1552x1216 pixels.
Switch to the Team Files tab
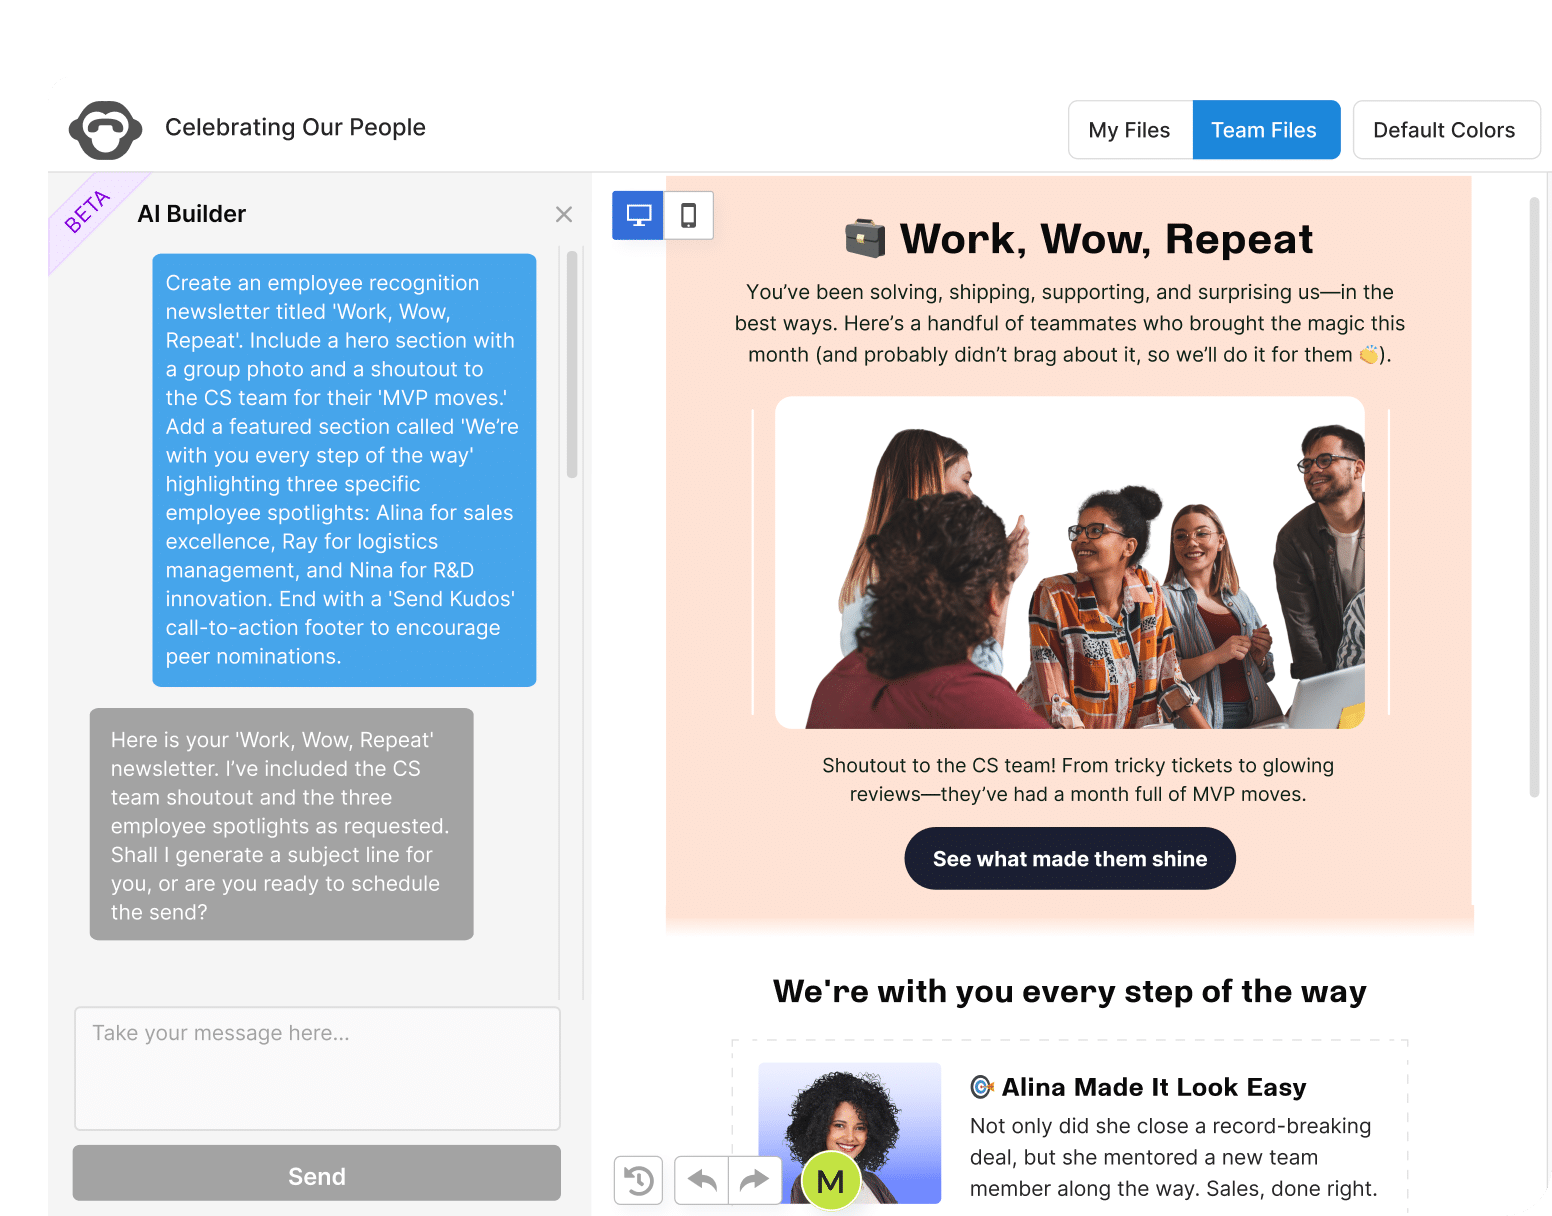(x=1265, y=129)
